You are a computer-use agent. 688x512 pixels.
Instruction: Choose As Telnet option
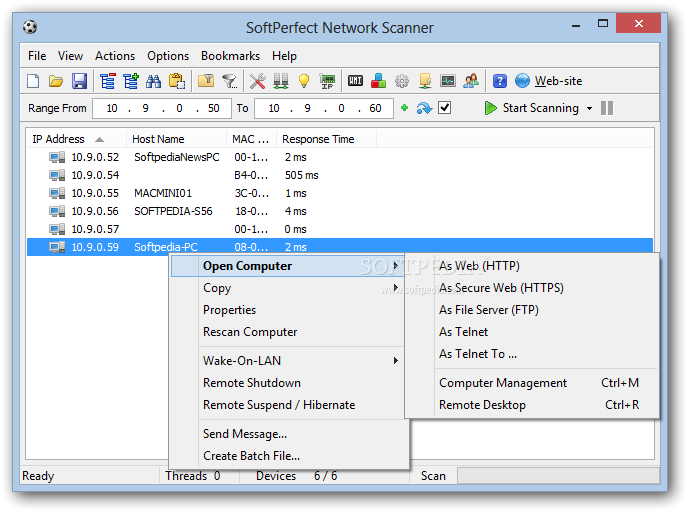point(532,332)
